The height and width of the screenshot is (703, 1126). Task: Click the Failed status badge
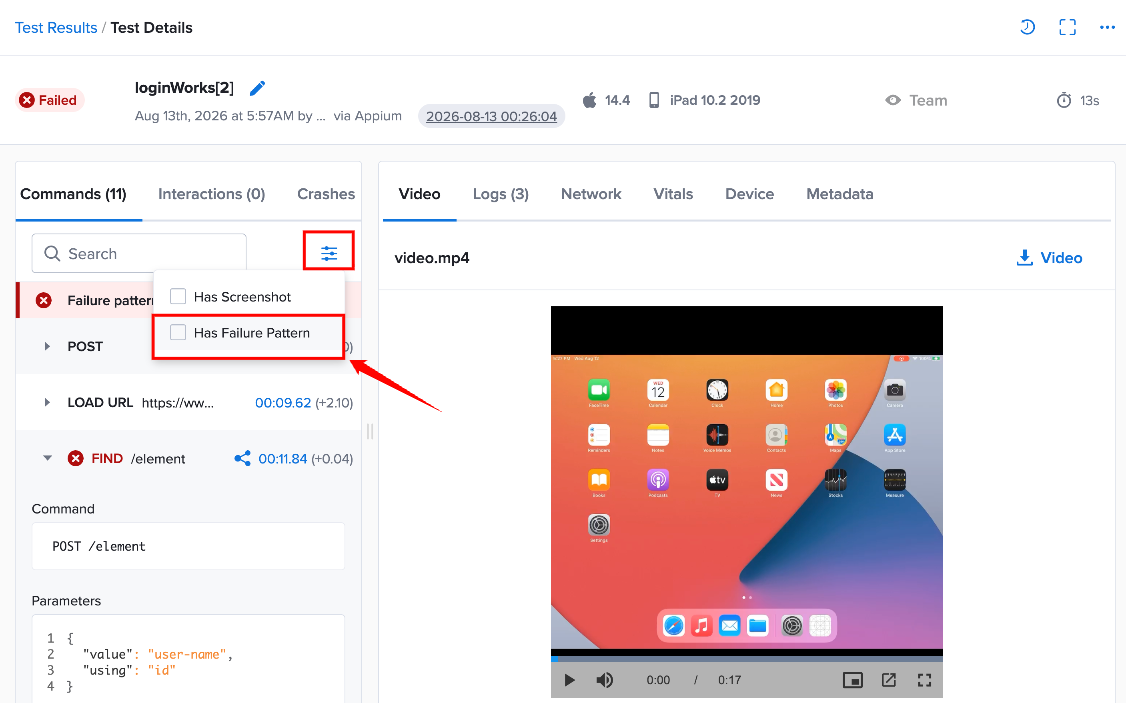pos(49,101)
